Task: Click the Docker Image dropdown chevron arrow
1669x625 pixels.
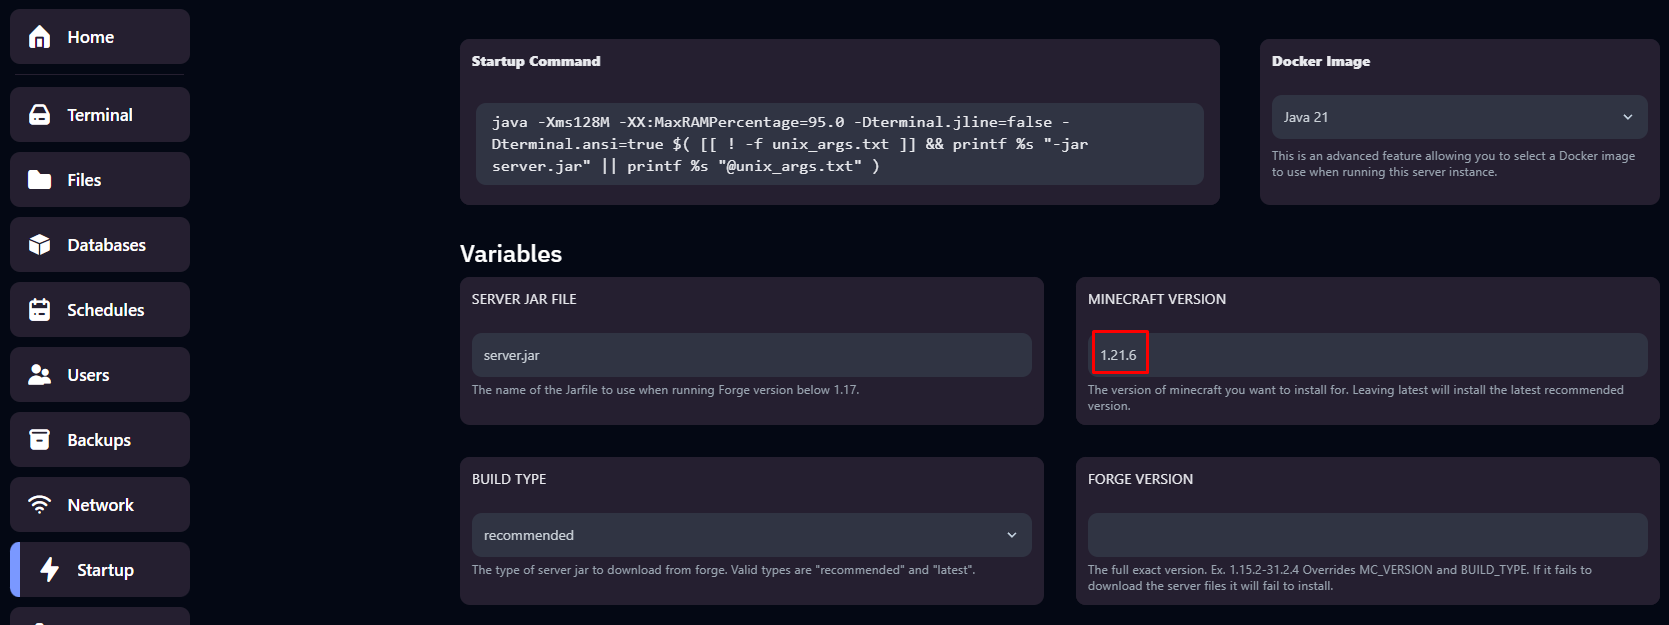Action: [1627, 117]
